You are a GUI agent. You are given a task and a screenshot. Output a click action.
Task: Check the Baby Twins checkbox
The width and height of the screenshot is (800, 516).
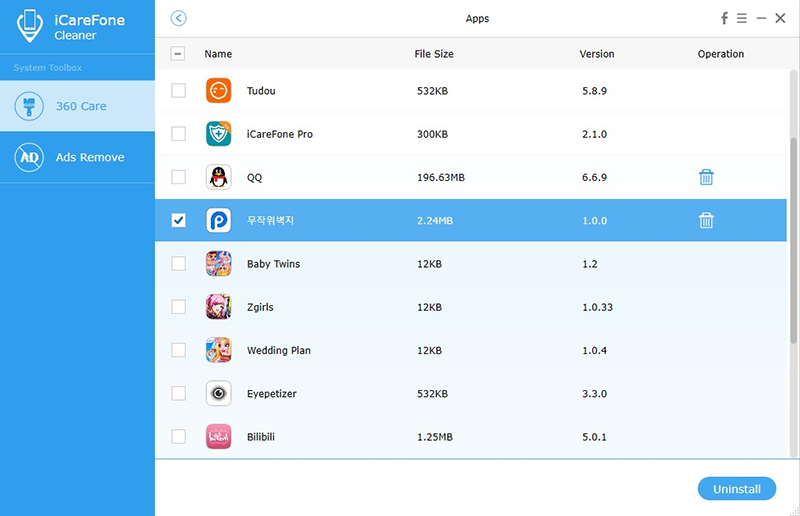pyautogui.click(x=179, y=264)
